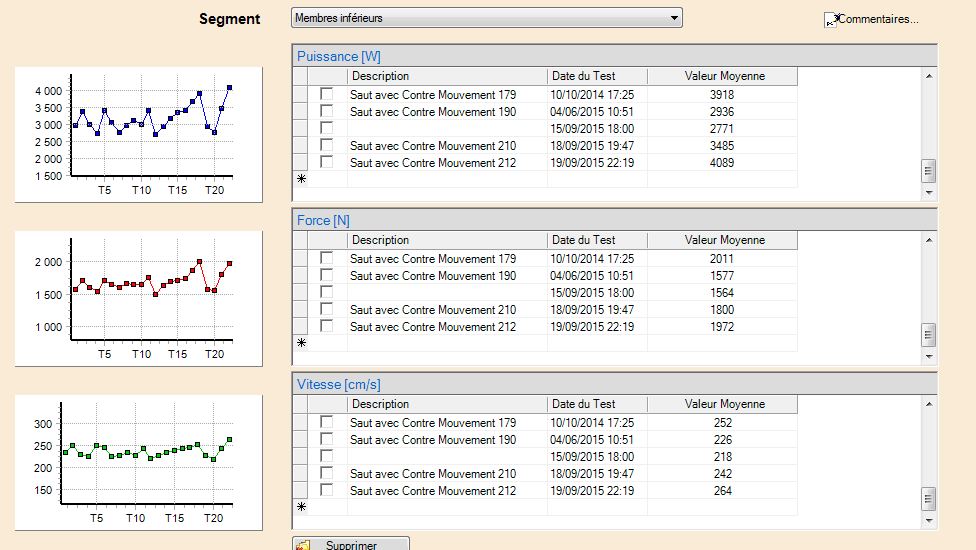Sort Force table by Description header
Image resolution: width=976 pixels, height=550 pixels.
[x=447, y=240]
